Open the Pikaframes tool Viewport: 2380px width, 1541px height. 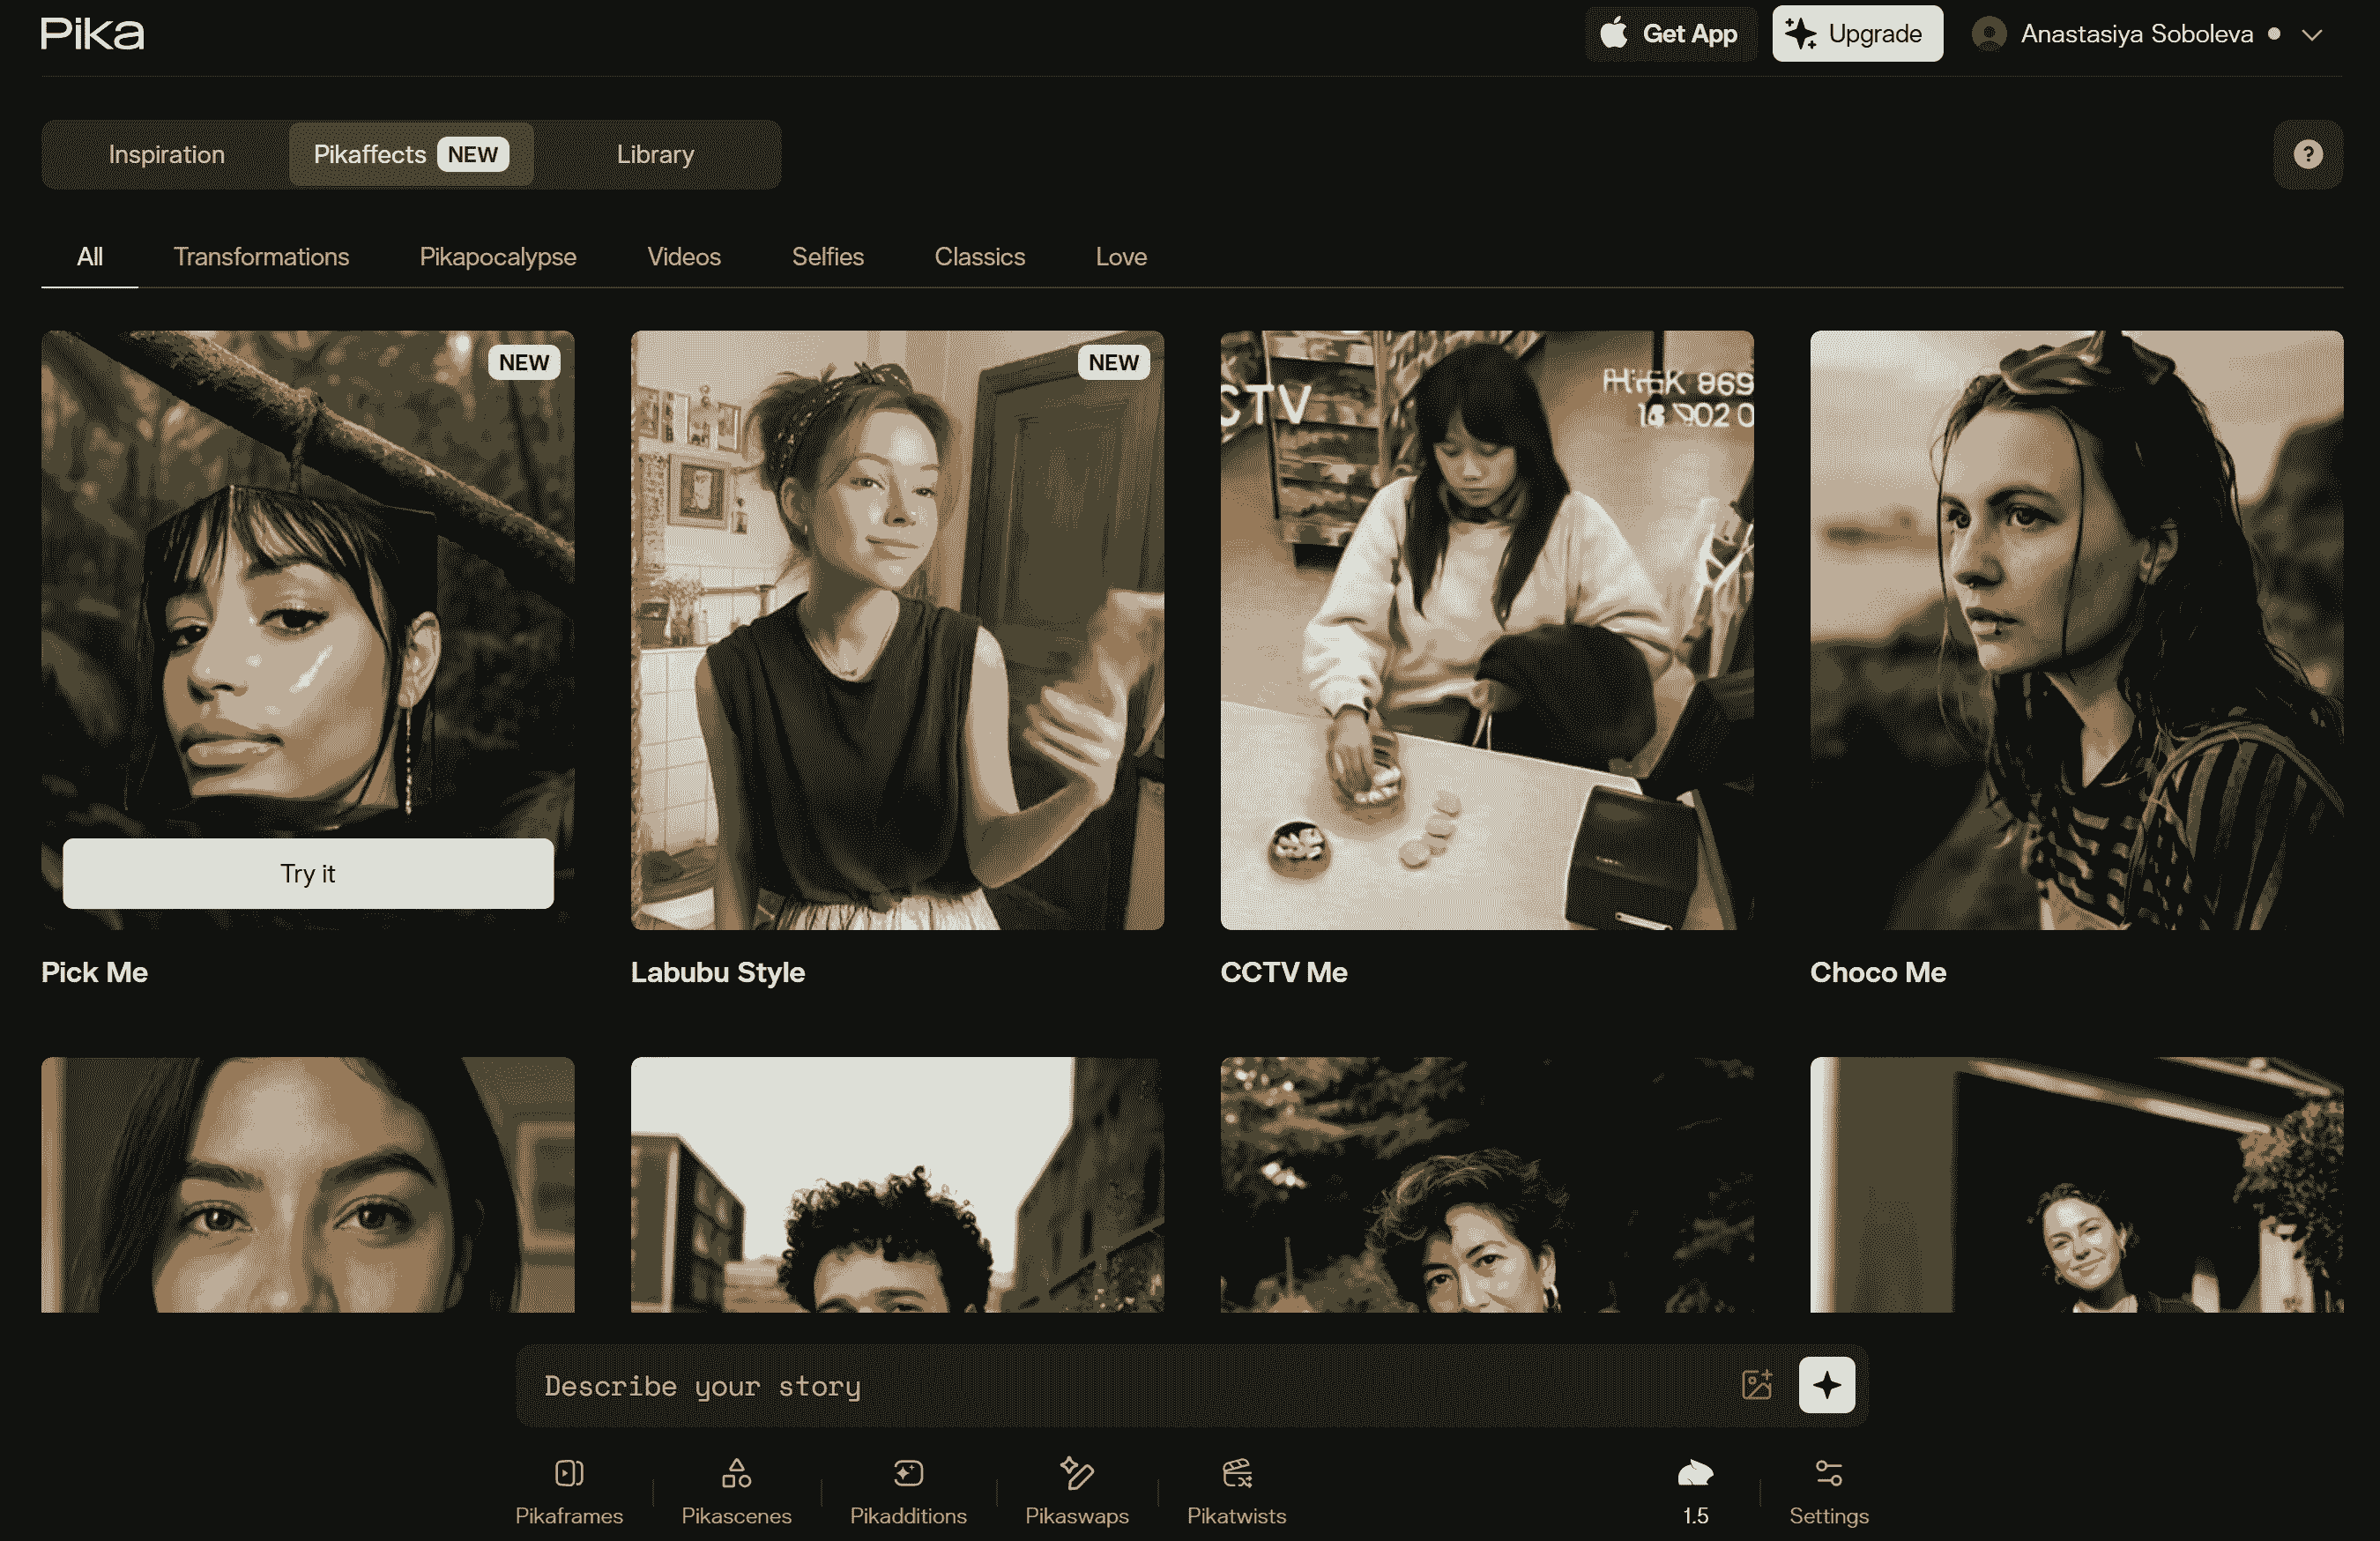[x=568, y=1490]
